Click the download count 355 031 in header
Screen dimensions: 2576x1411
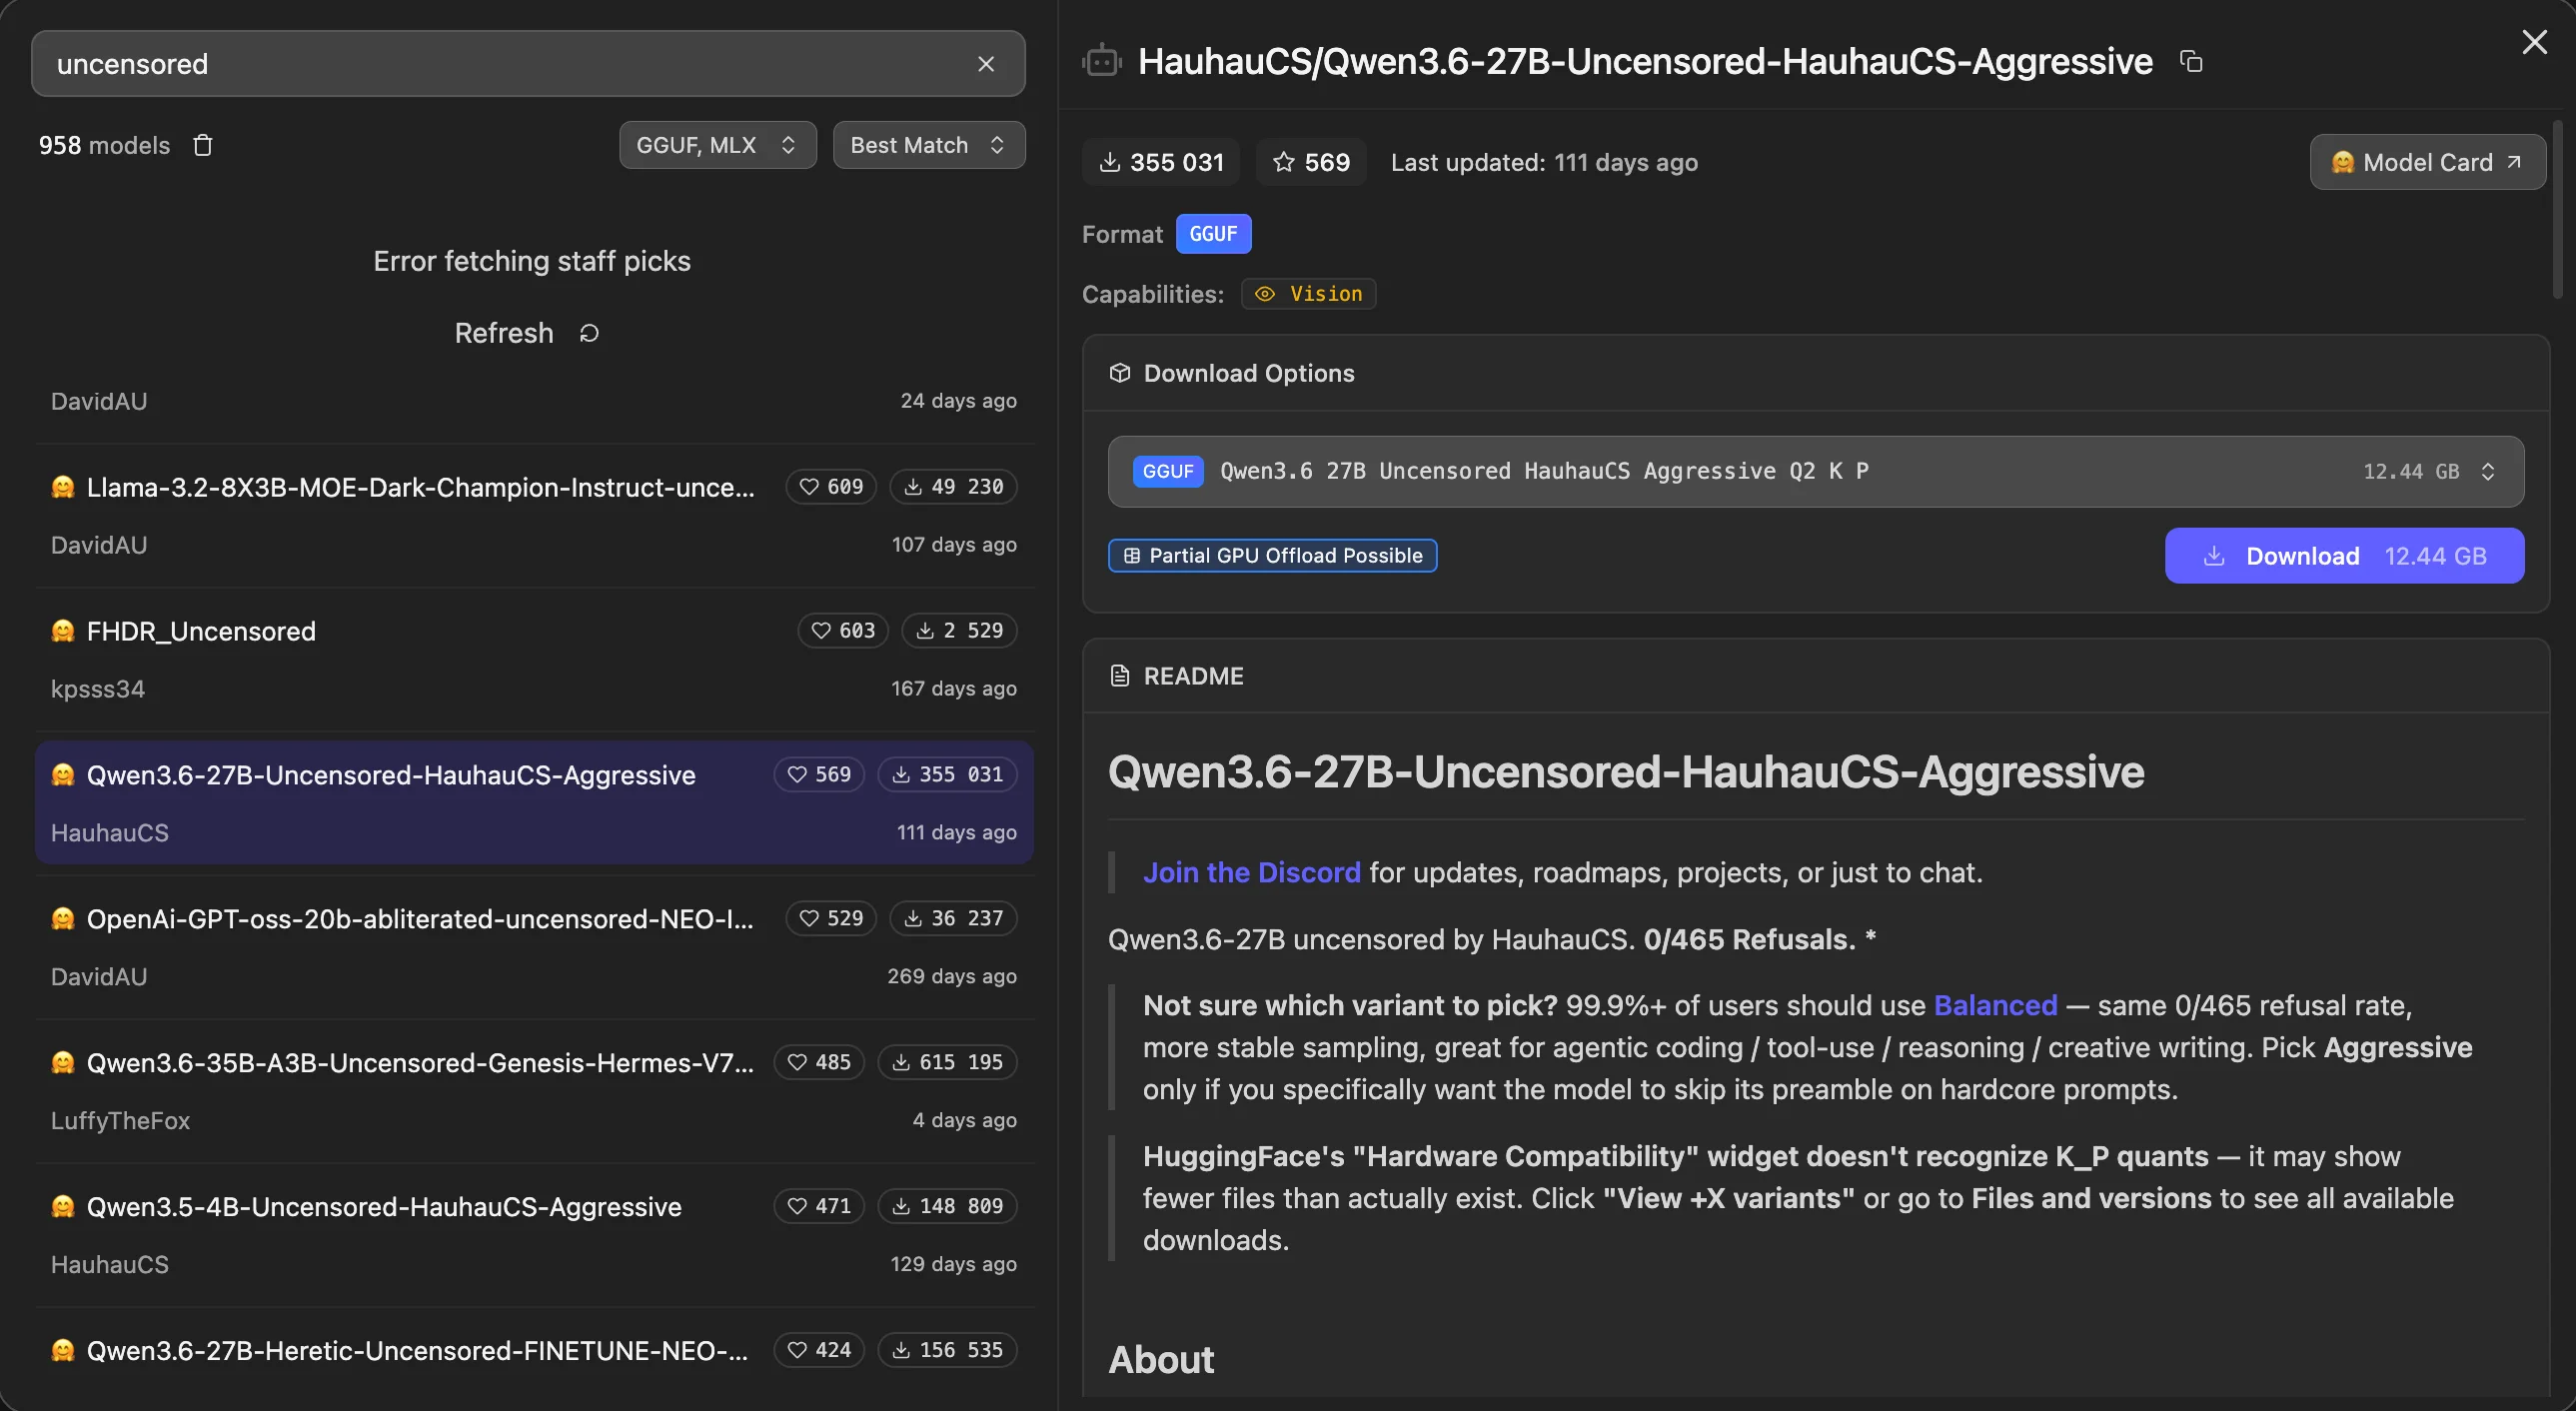1161,162
